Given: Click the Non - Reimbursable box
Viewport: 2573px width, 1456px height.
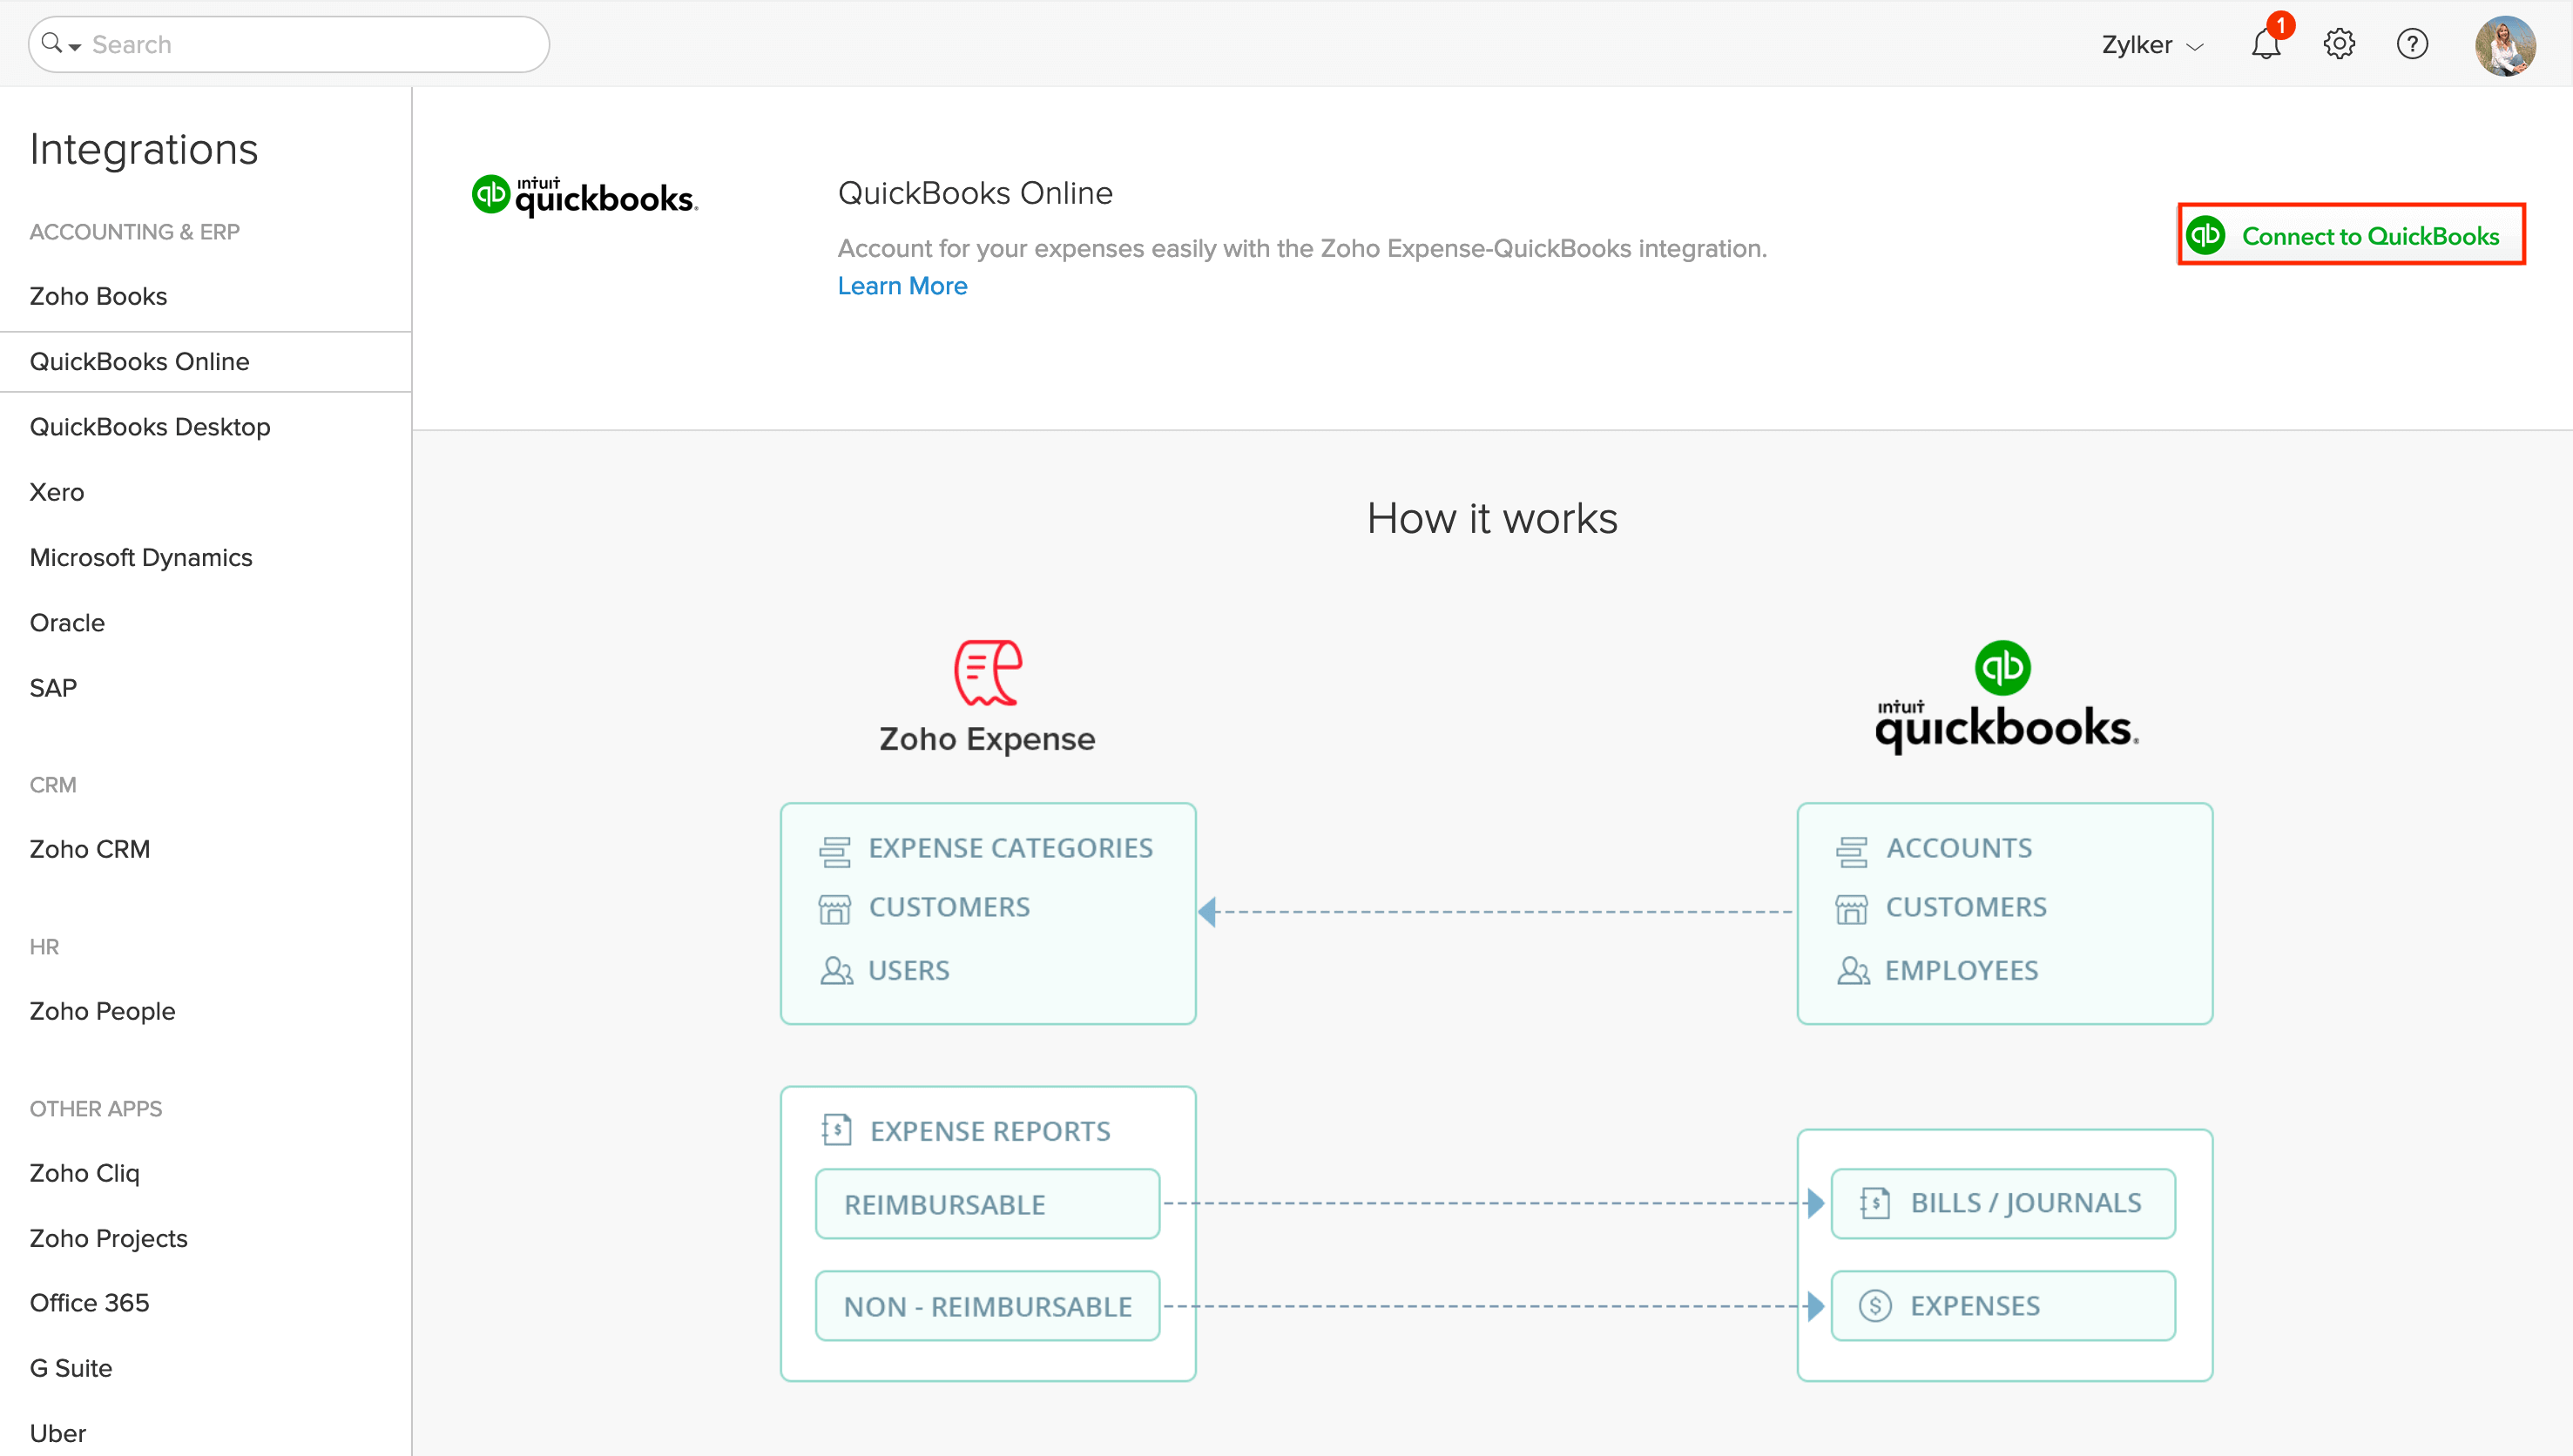Looking at the screenshot, I should pos(987,1306).
